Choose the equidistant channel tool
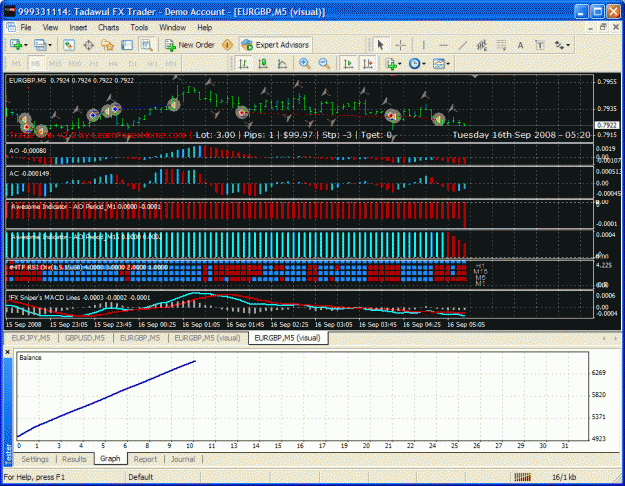The height and width of the screenshot is (486, 625). (482, 45)
